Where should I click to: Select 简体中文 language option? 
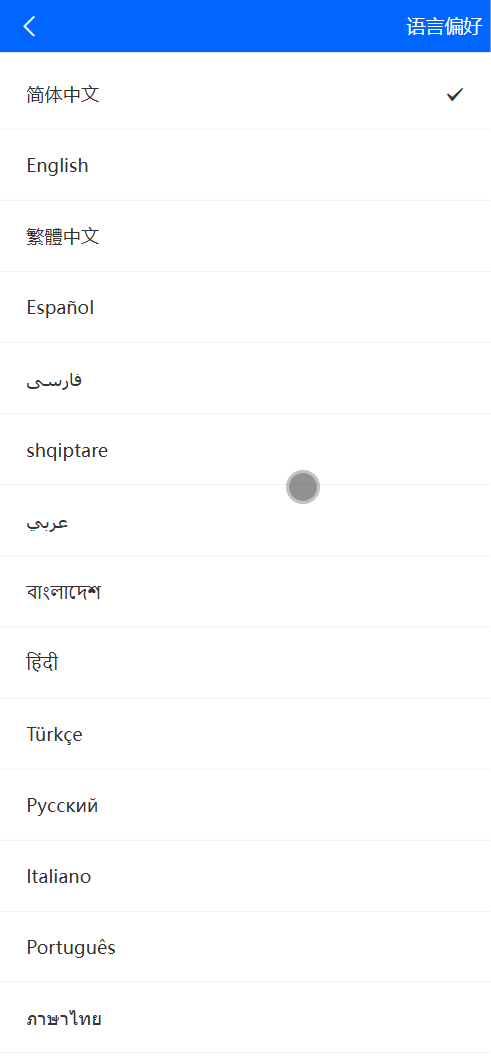coord(245,94)
